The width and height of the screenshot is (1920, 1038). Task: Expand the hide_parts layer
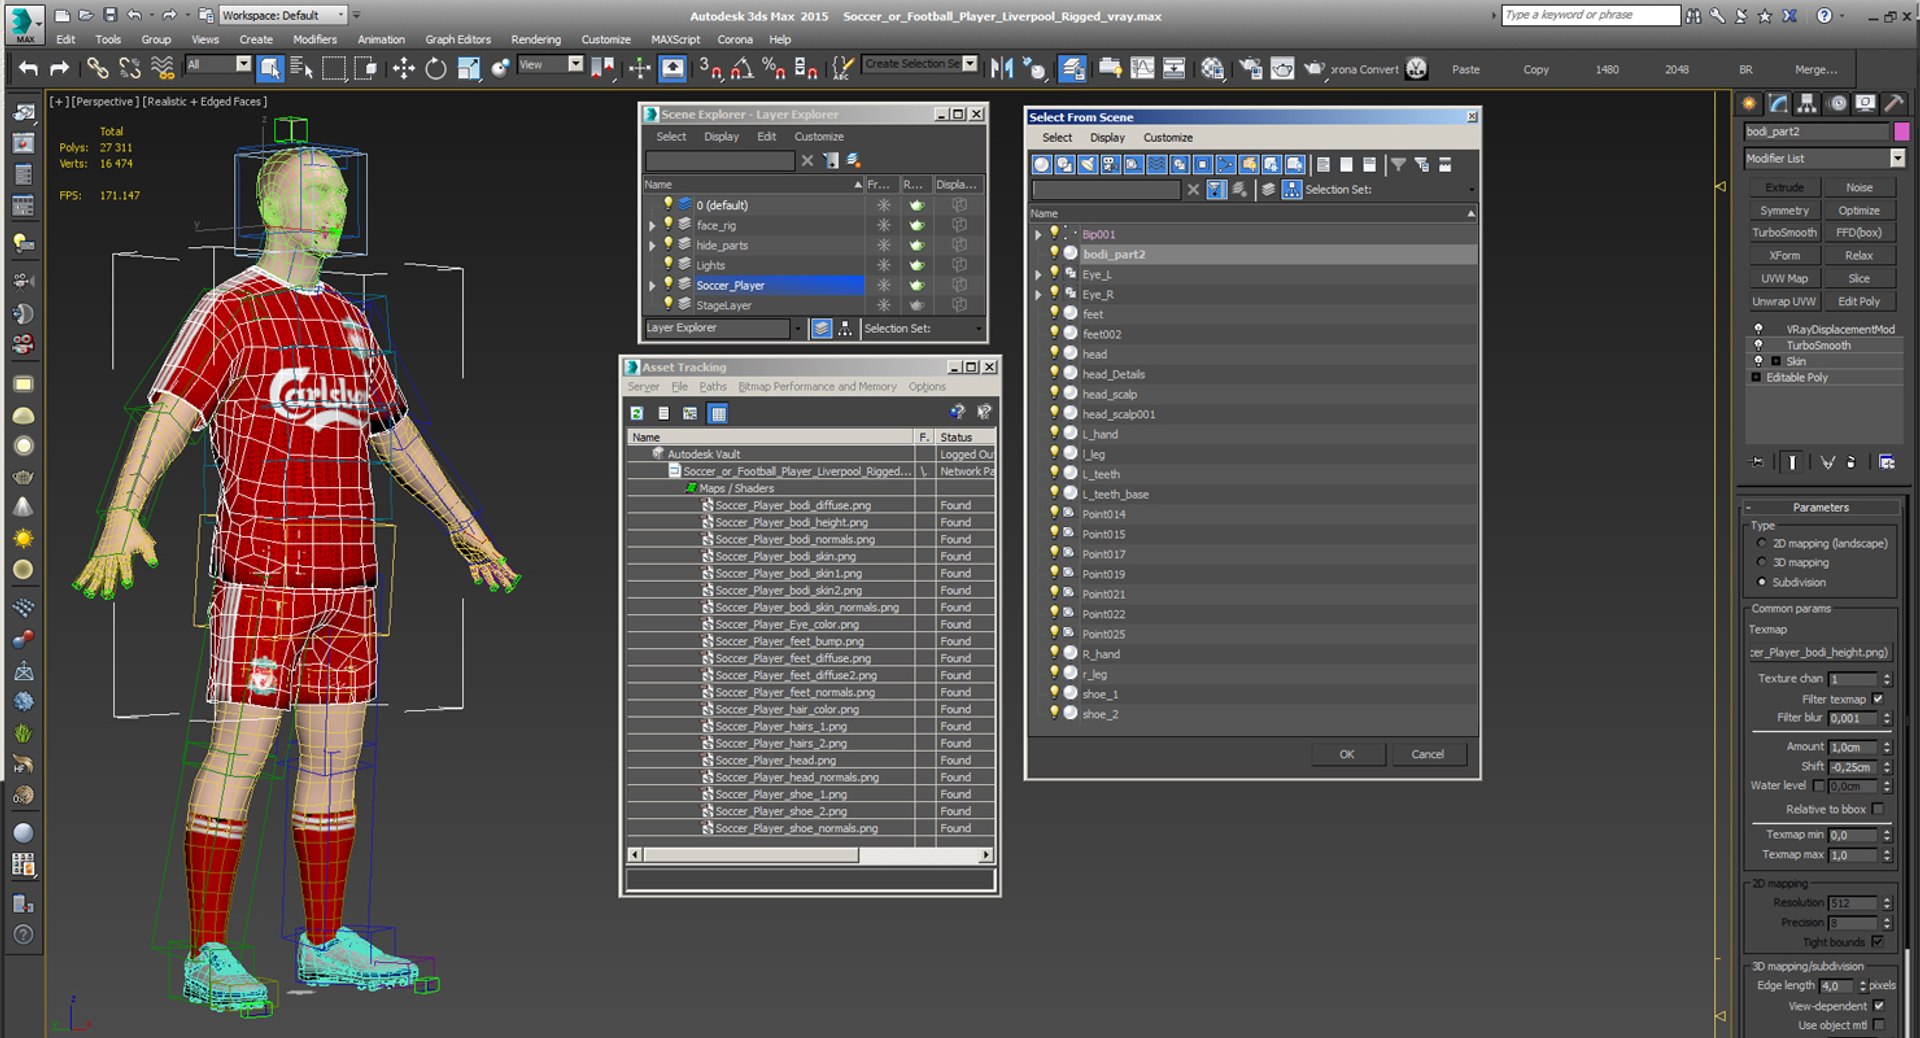(x=652, y=245)
